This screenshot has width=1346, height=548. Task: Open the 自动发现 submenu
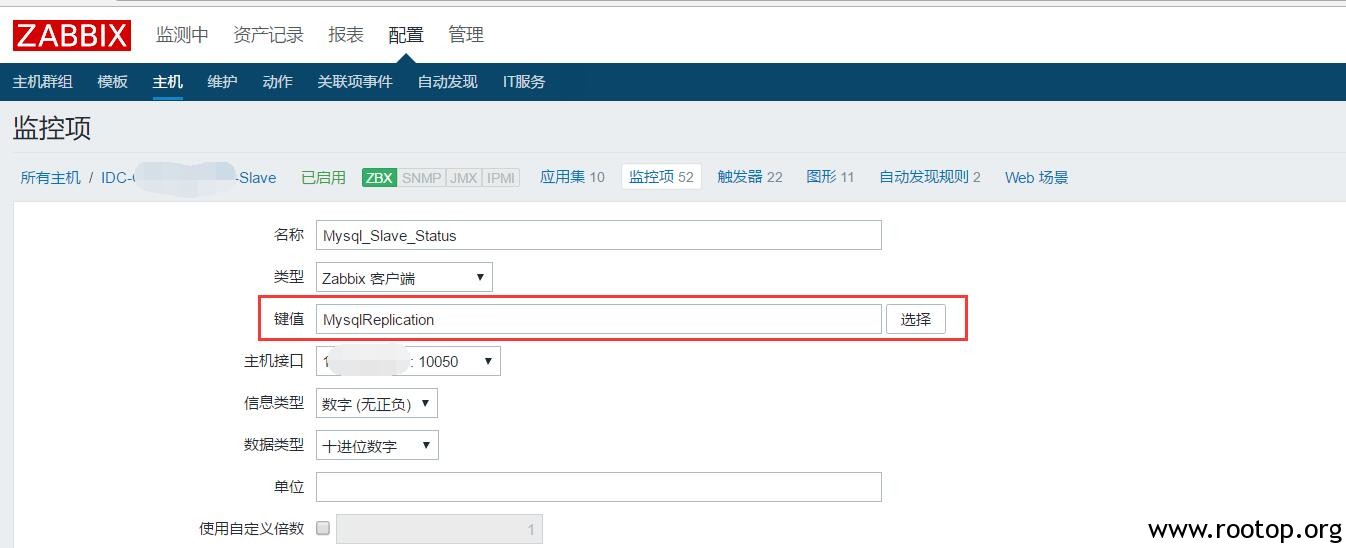(448, 82)
